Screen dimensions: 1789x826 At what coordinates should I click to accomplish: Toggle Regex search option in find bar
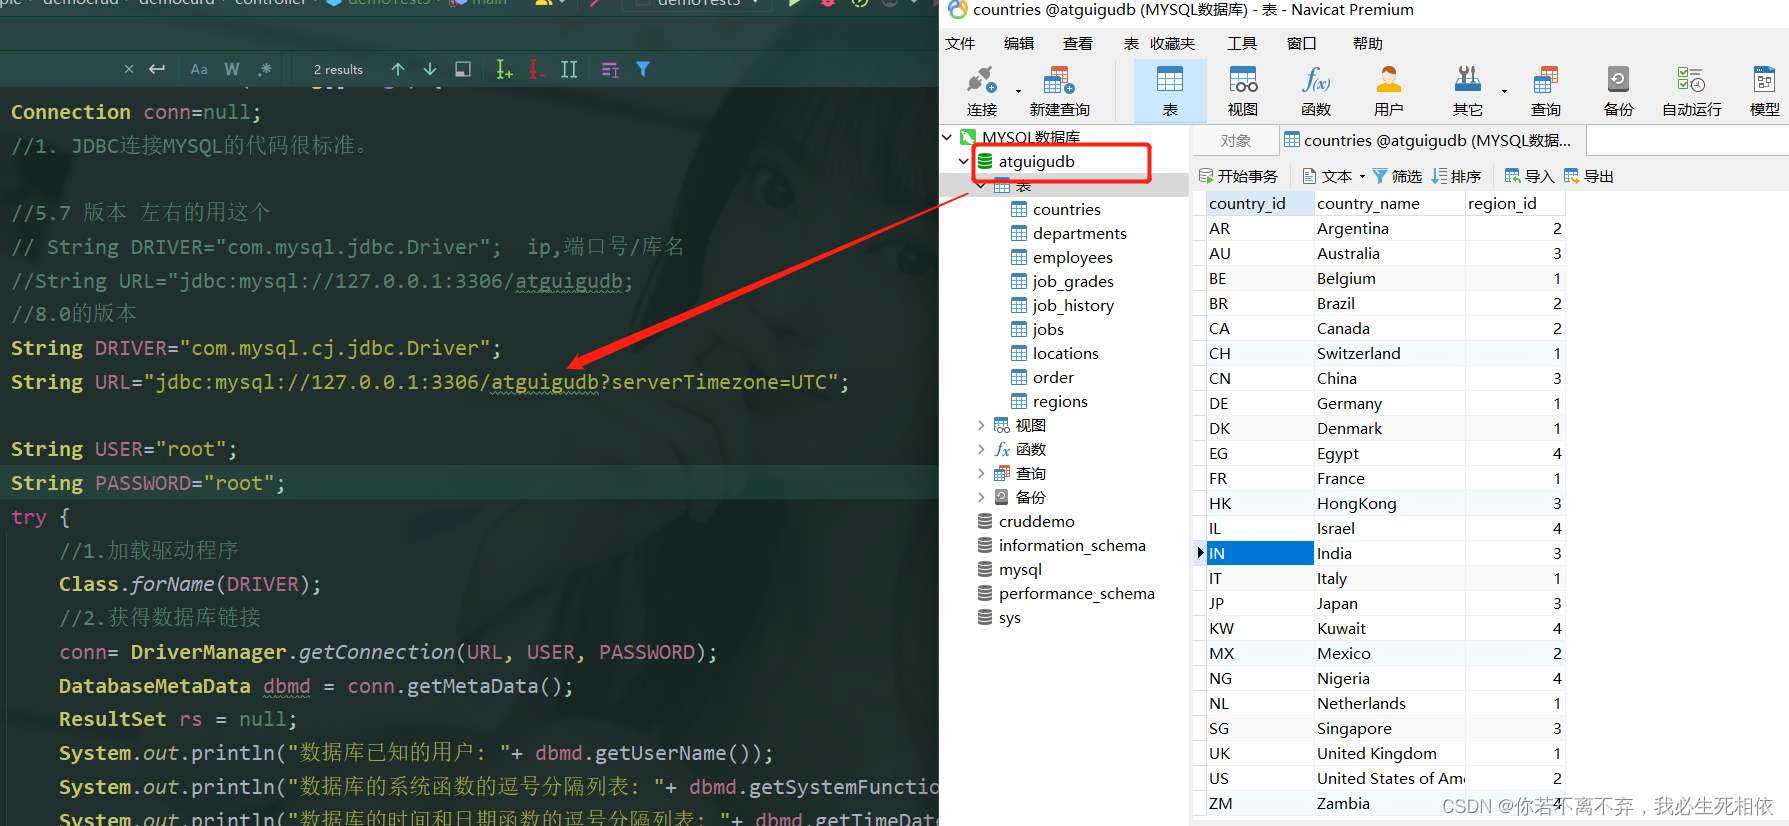click(265, 69)
